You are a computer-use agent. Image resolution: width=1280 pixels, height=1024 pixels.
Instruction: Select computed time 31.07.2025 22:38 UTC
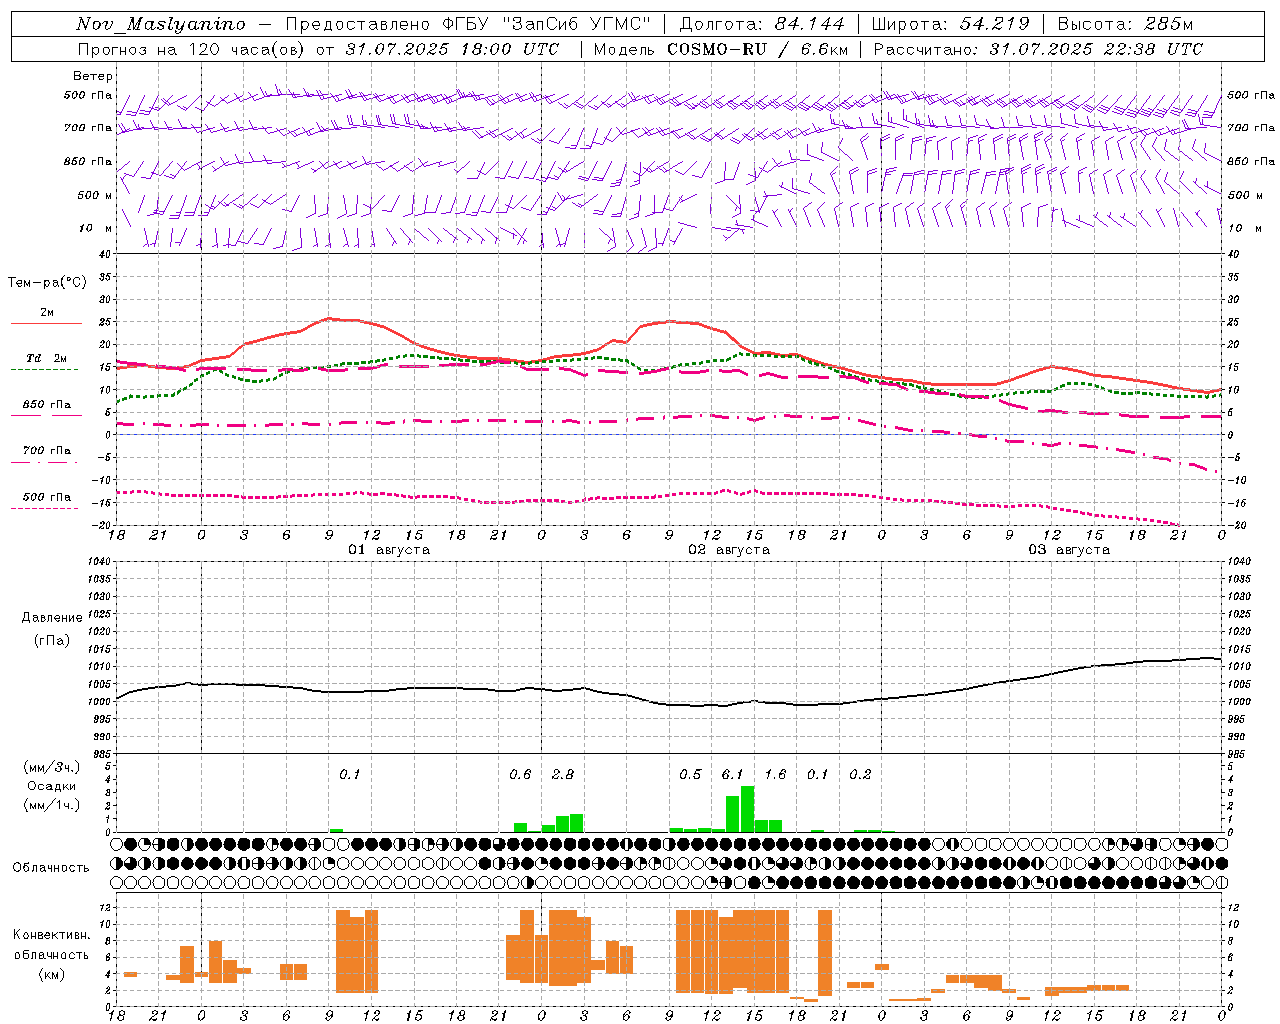tap(1096, 49)
